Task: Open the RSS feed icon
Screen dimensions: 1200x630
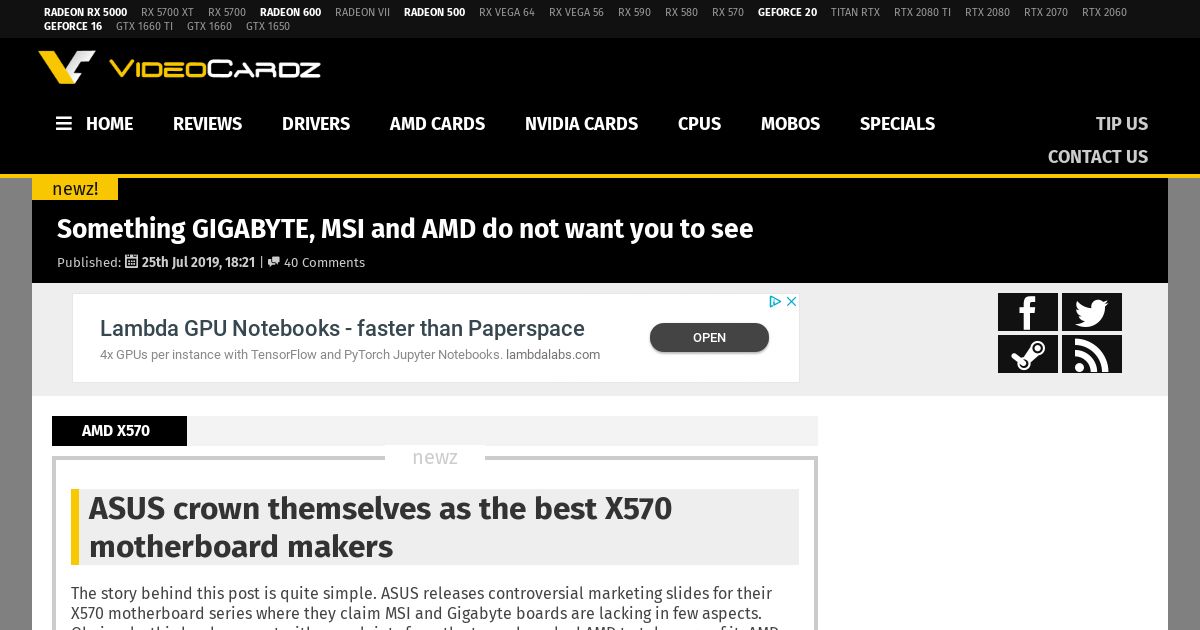Action: [1092, 354]
